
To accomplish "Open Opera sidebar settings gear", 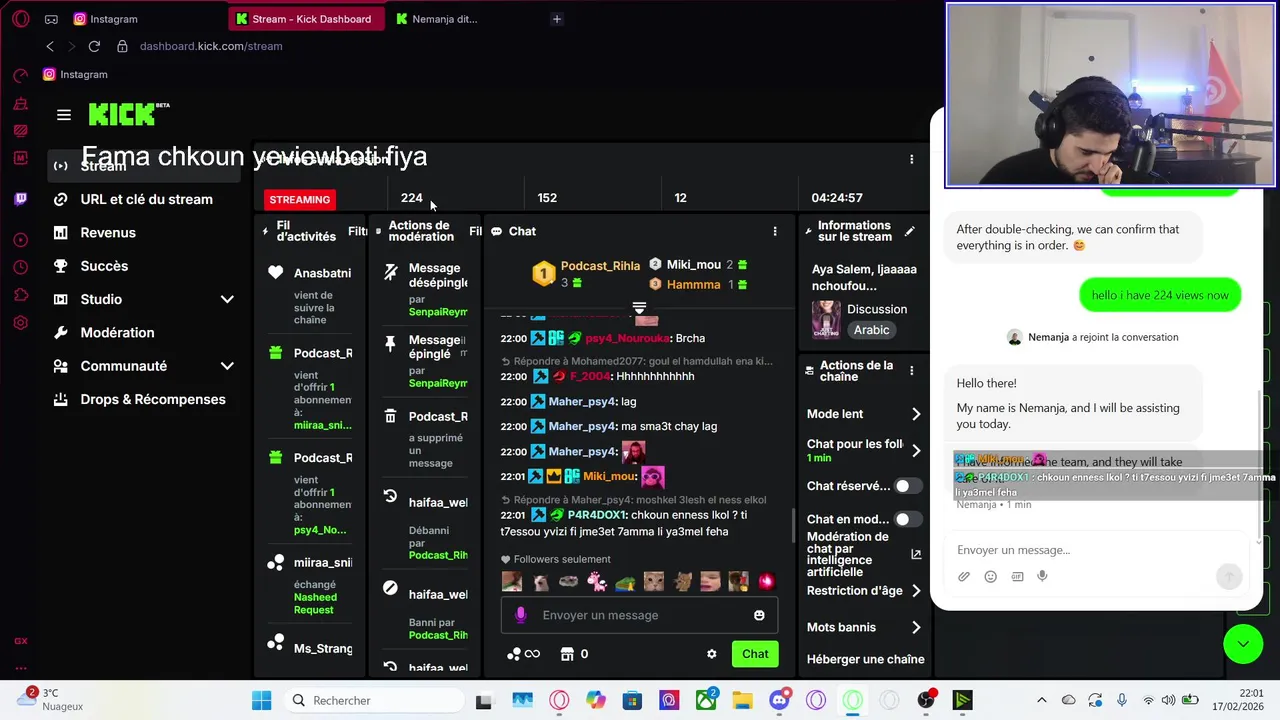I will click(x=20, y=323).
